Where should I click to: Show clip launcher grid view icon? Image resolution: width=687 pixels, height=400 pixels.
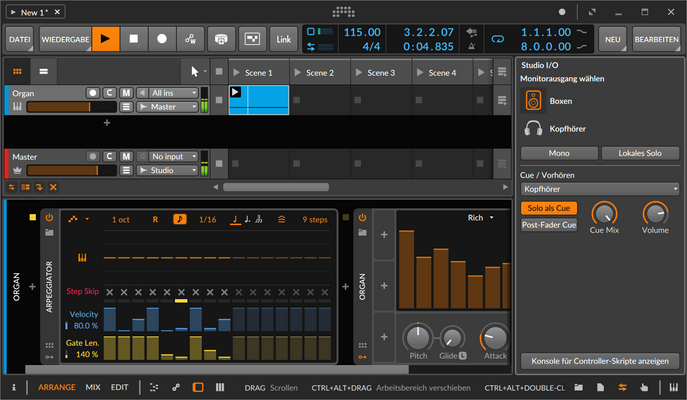tap(17, 71)
